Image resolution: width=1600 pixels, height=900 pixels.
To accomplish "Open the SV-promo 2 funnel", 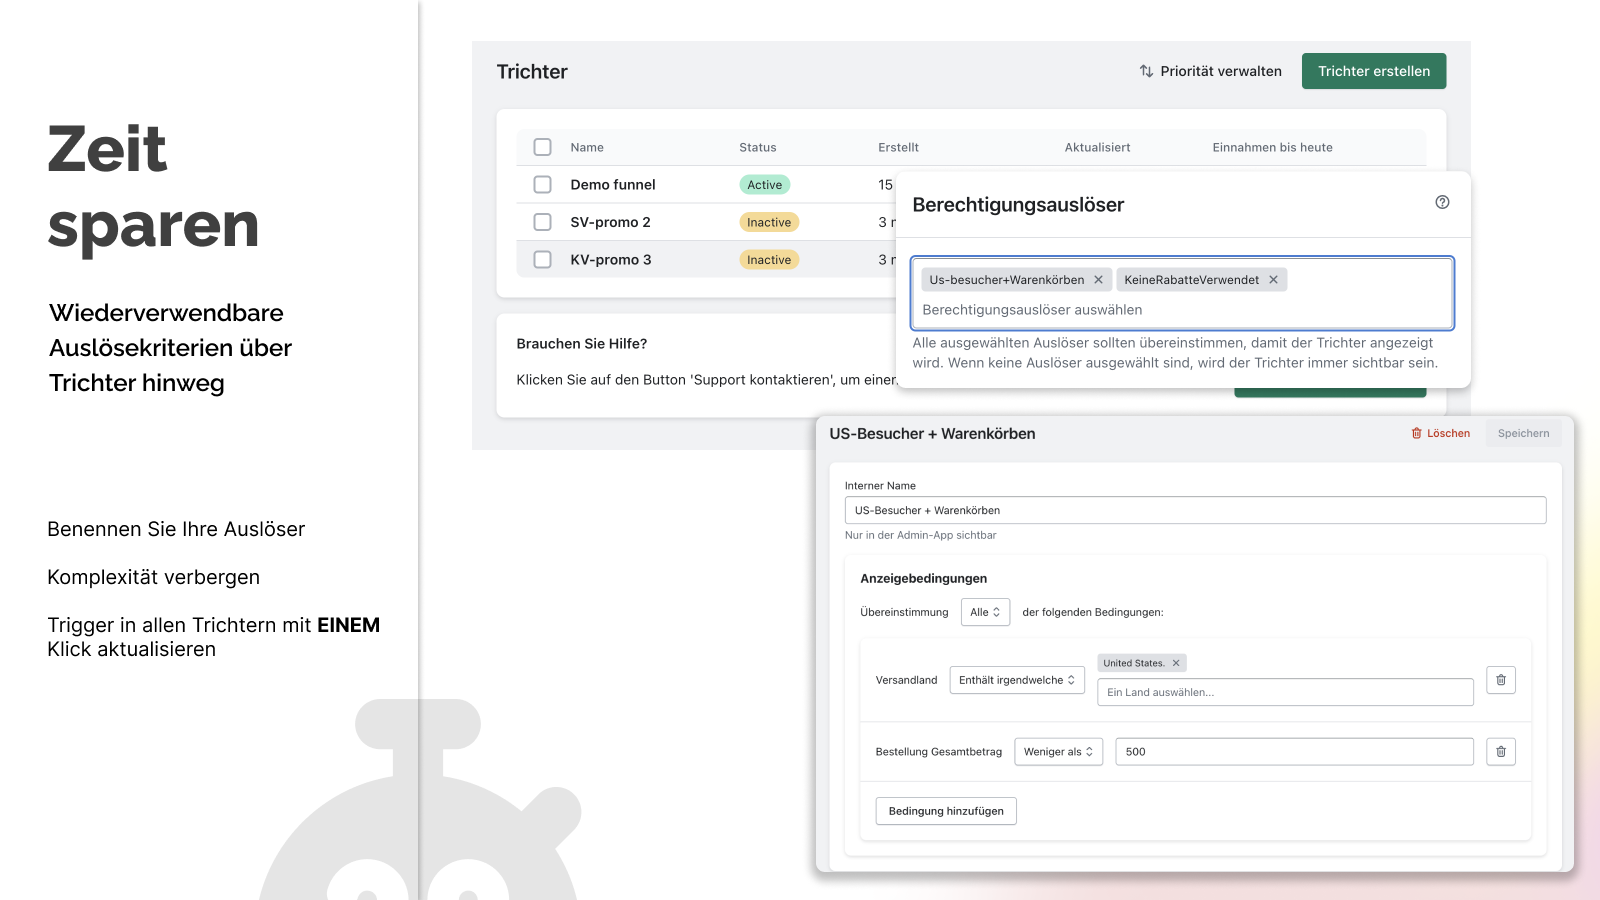I will (x=610, y=222).
